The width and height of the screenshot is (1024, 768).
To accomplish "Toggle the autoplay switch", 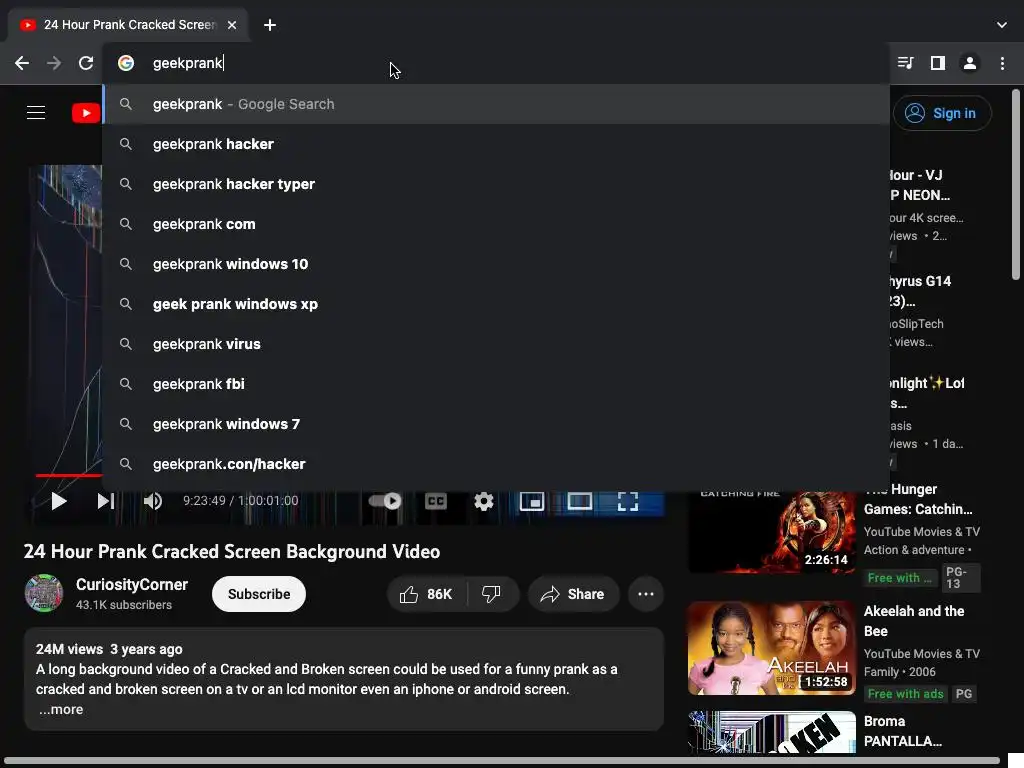I will 385,501.
